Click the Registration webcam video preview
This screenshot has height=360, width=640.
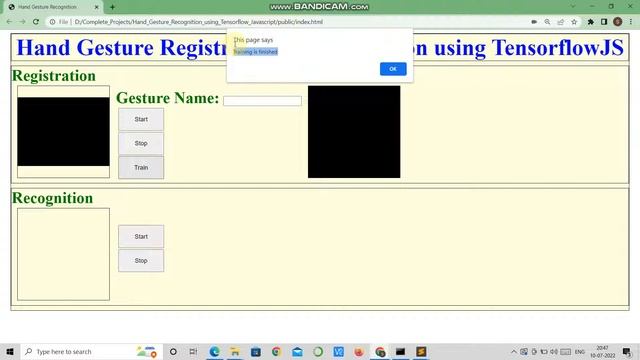(x=63, y=131)
